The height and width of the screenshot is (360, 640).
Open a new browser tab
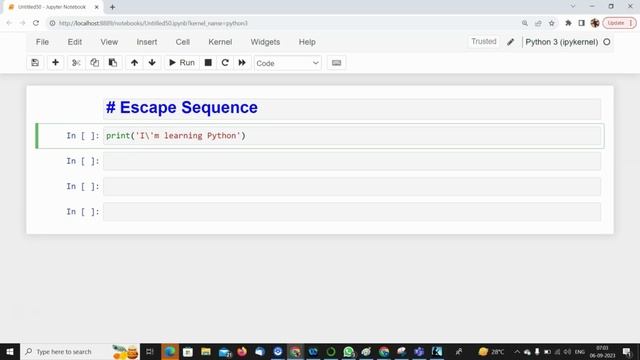(112, 7)
